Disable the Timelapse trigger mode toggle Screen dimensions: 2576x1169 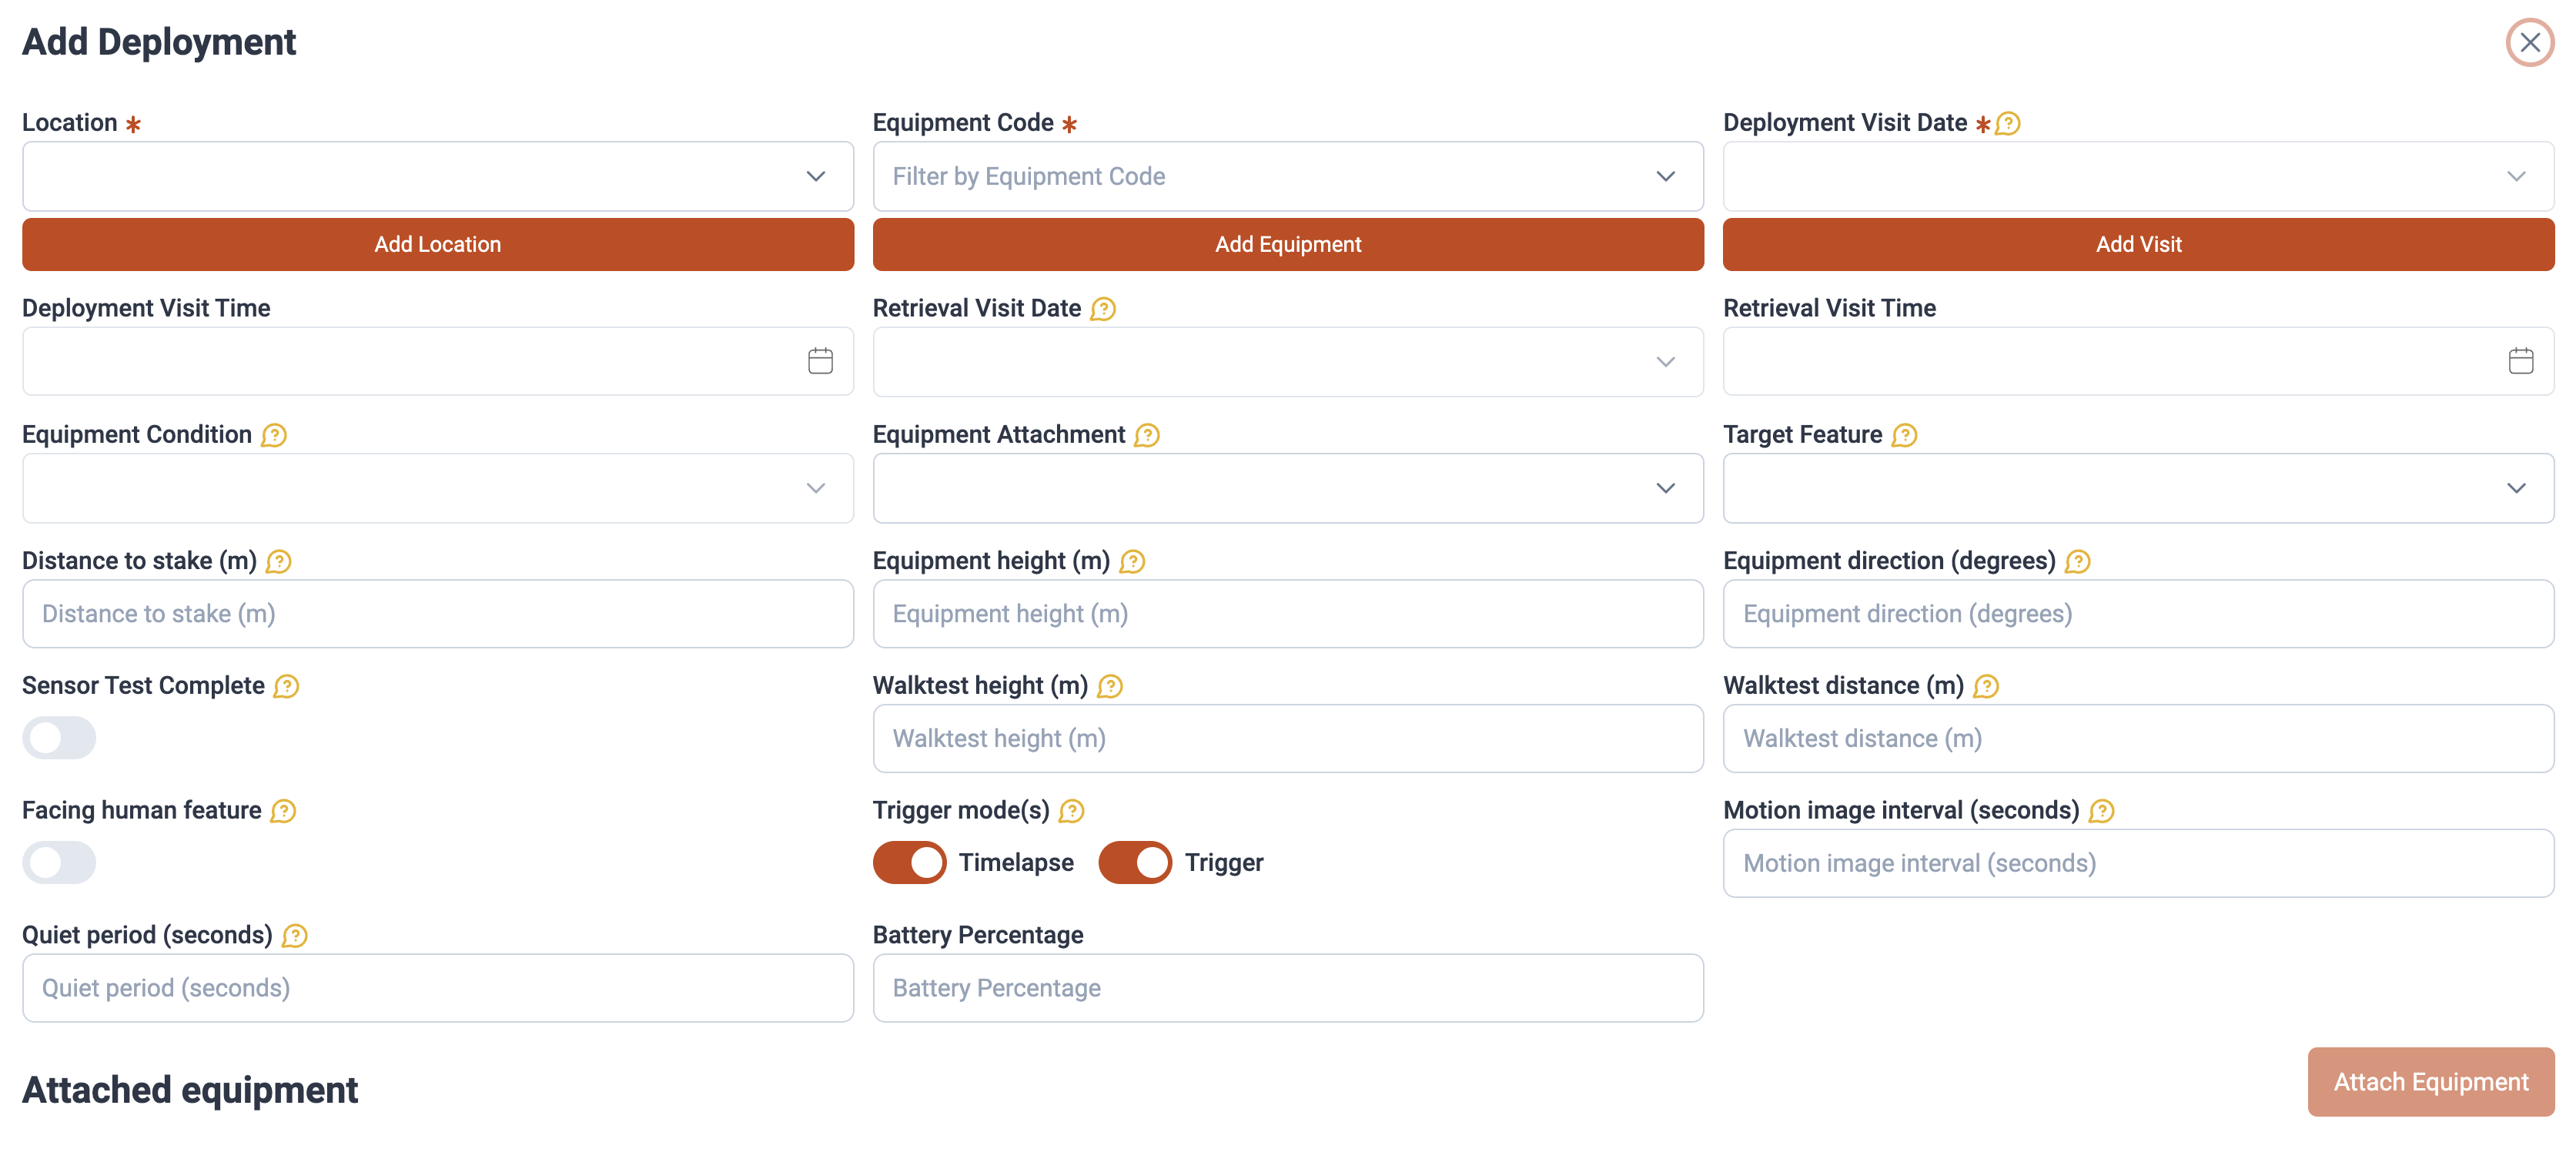[x=909, y=863]
